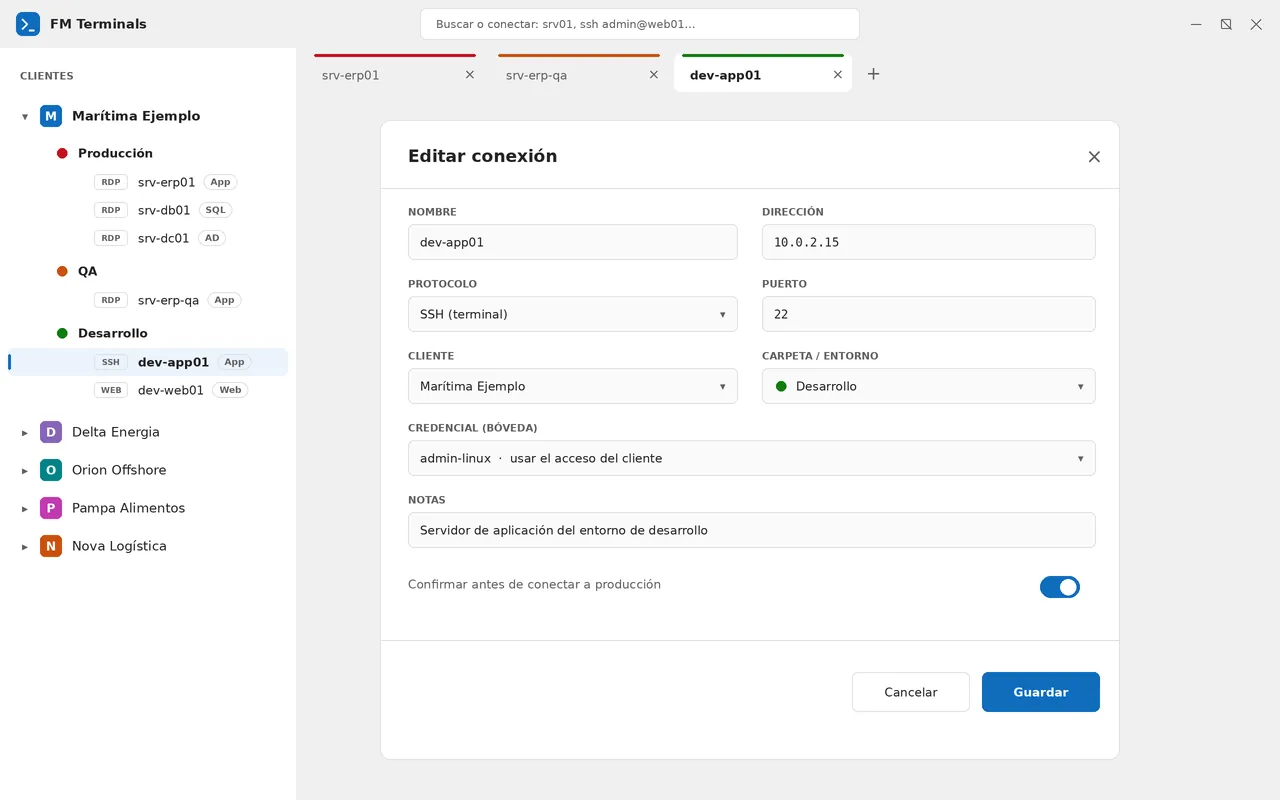The height and width of the screenshot is (800, 1280).
Task: Expand the Delta Energia client
Action: coord(25,433)
